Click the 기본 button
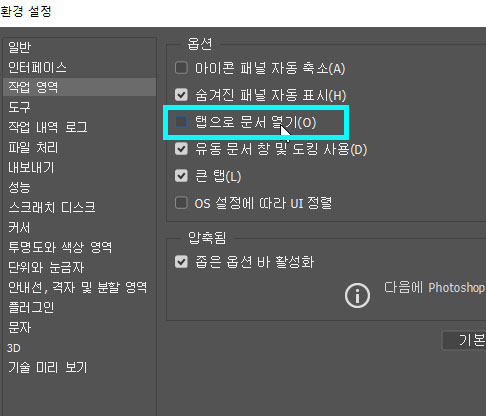Viewport: 486px width, 416px height. (x=464, y=340)
